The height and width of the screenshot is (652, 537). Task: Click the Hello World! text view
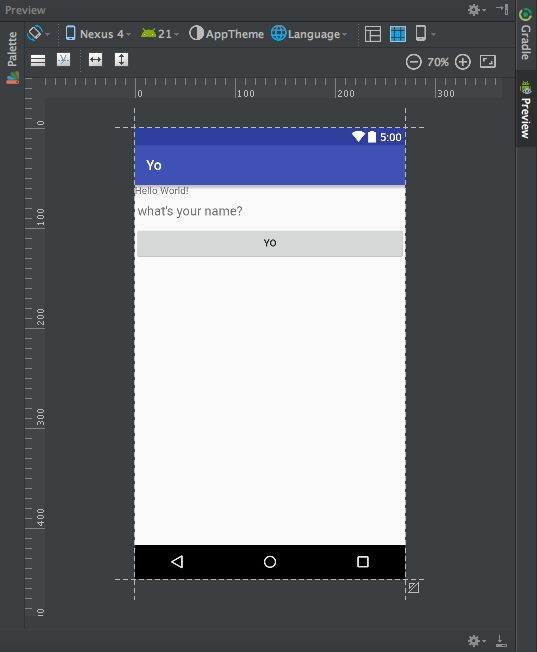[x=161, y=190]
